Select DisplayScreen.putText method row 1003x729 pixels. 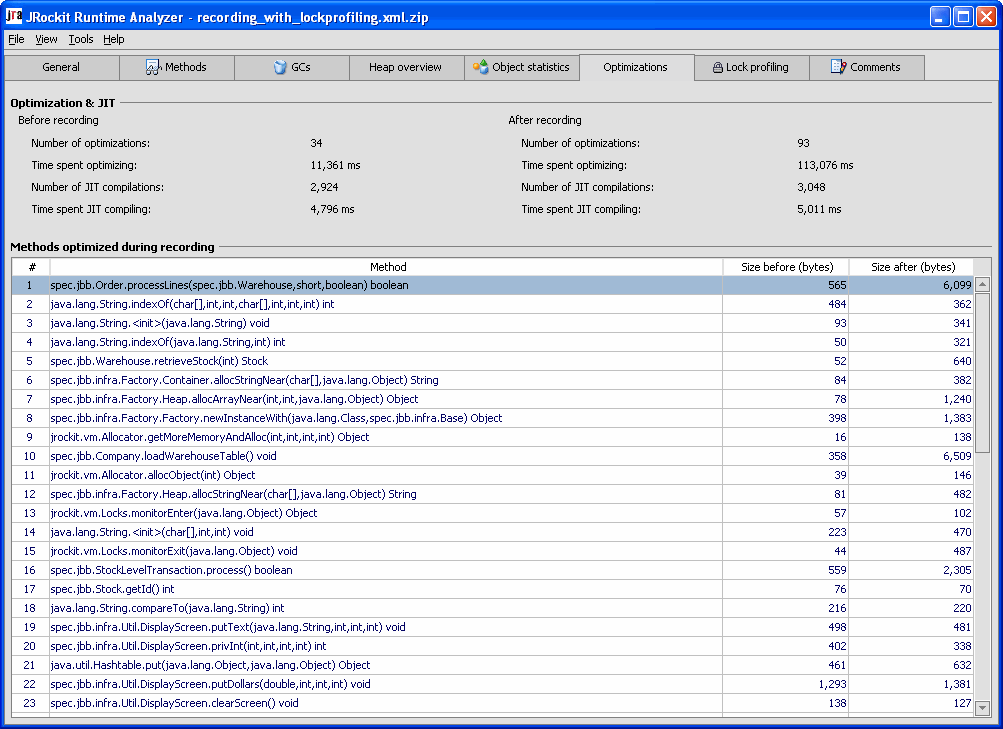click(494, 627)
